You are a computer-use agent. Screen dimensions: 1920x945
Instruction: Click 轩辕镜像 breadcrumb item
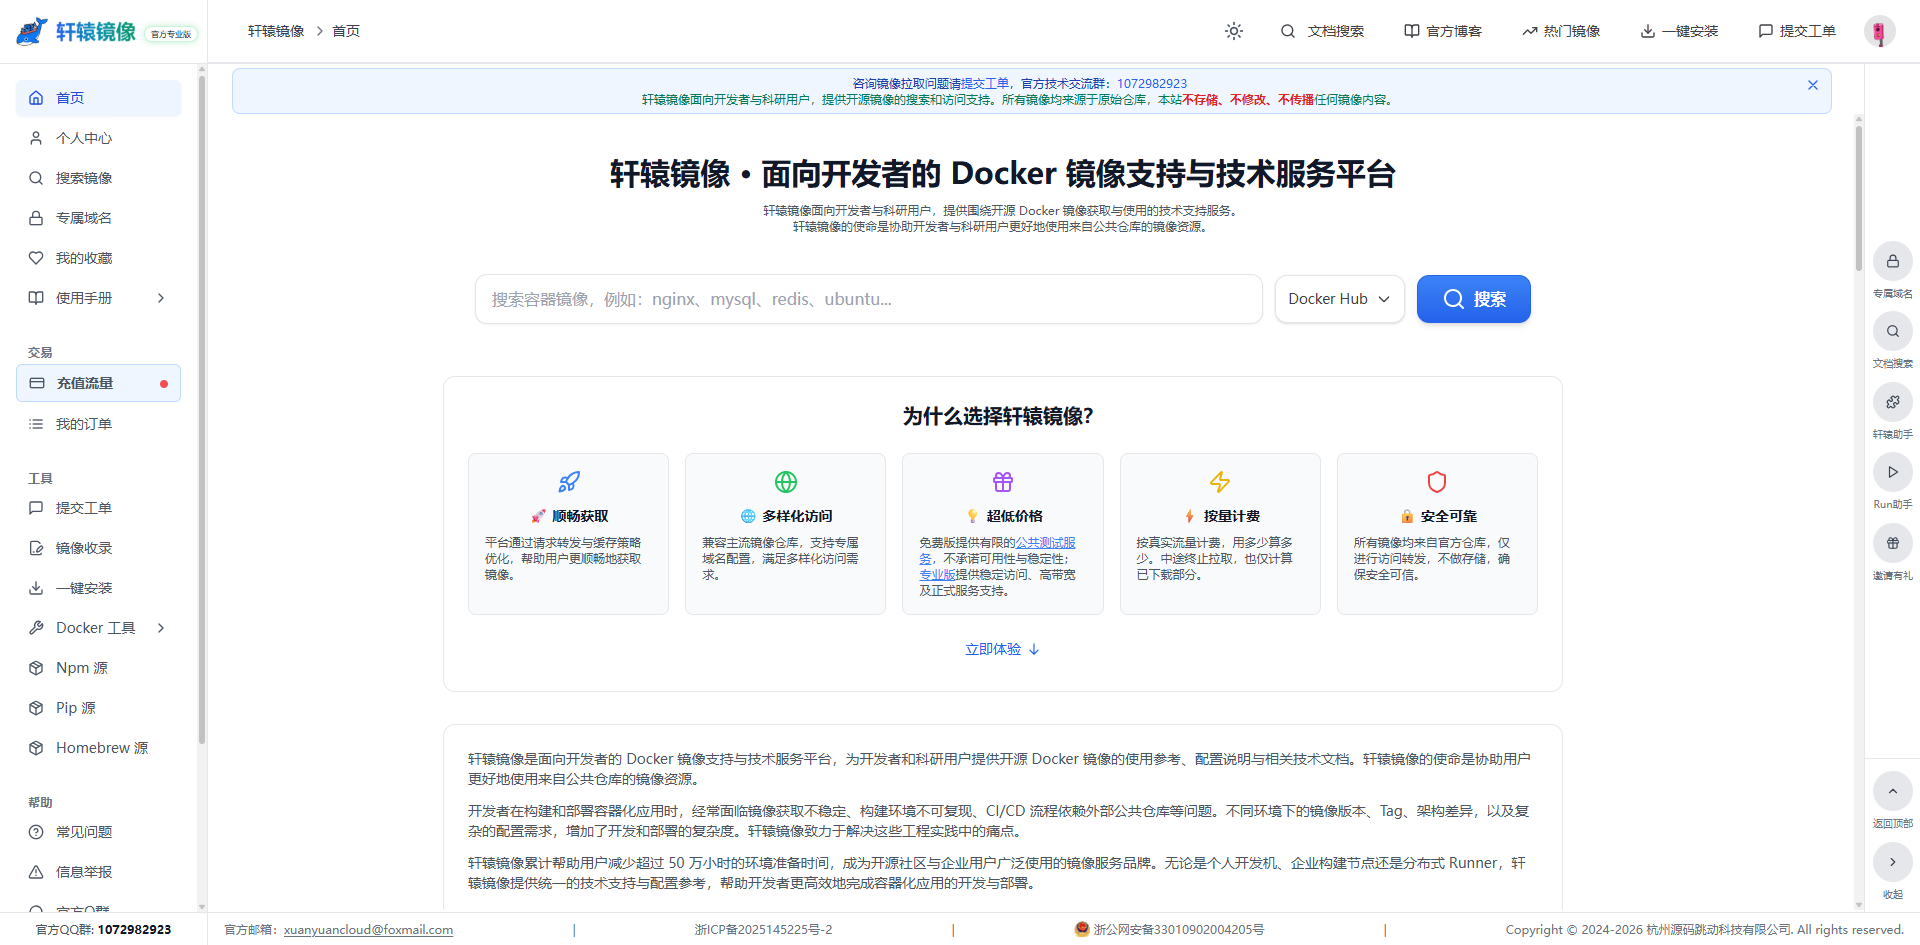(x=276, y=31)
